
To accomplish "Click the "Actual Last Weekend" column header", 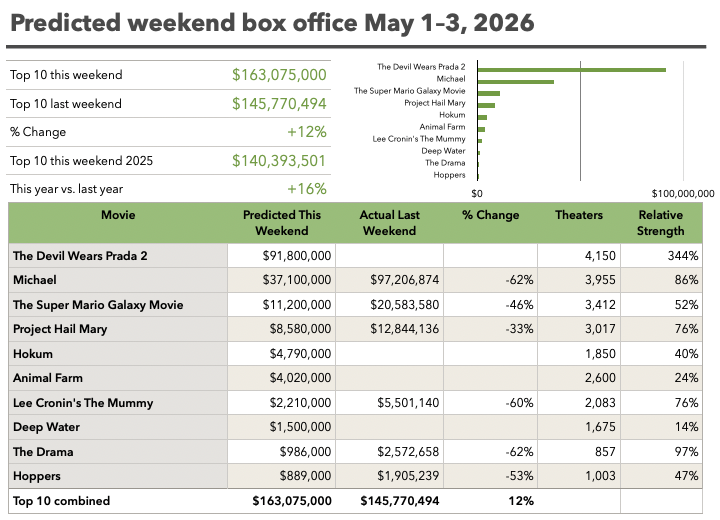I will coord(389,223).
